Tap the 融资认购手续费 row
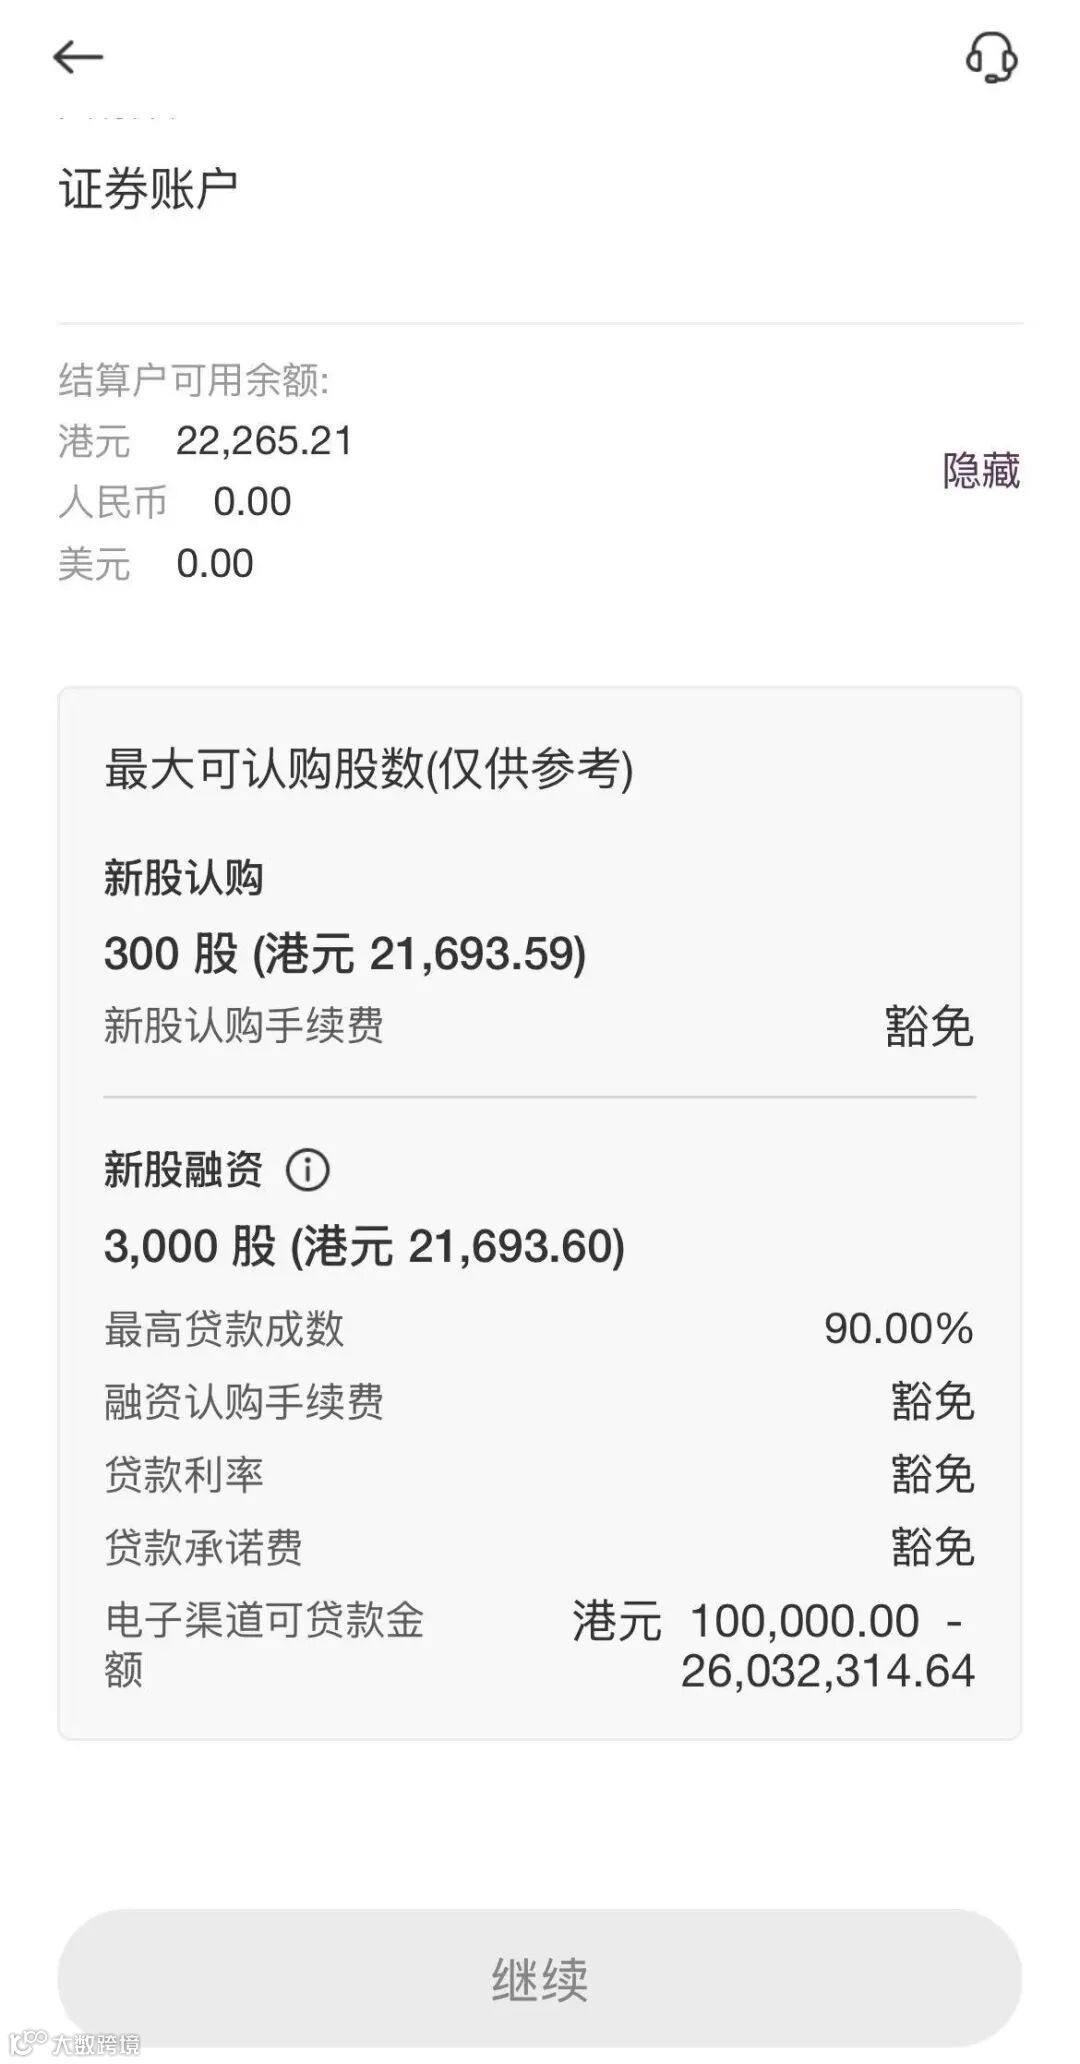The height and width of the screenshot is (2064, 1080). pos(540,1401)
